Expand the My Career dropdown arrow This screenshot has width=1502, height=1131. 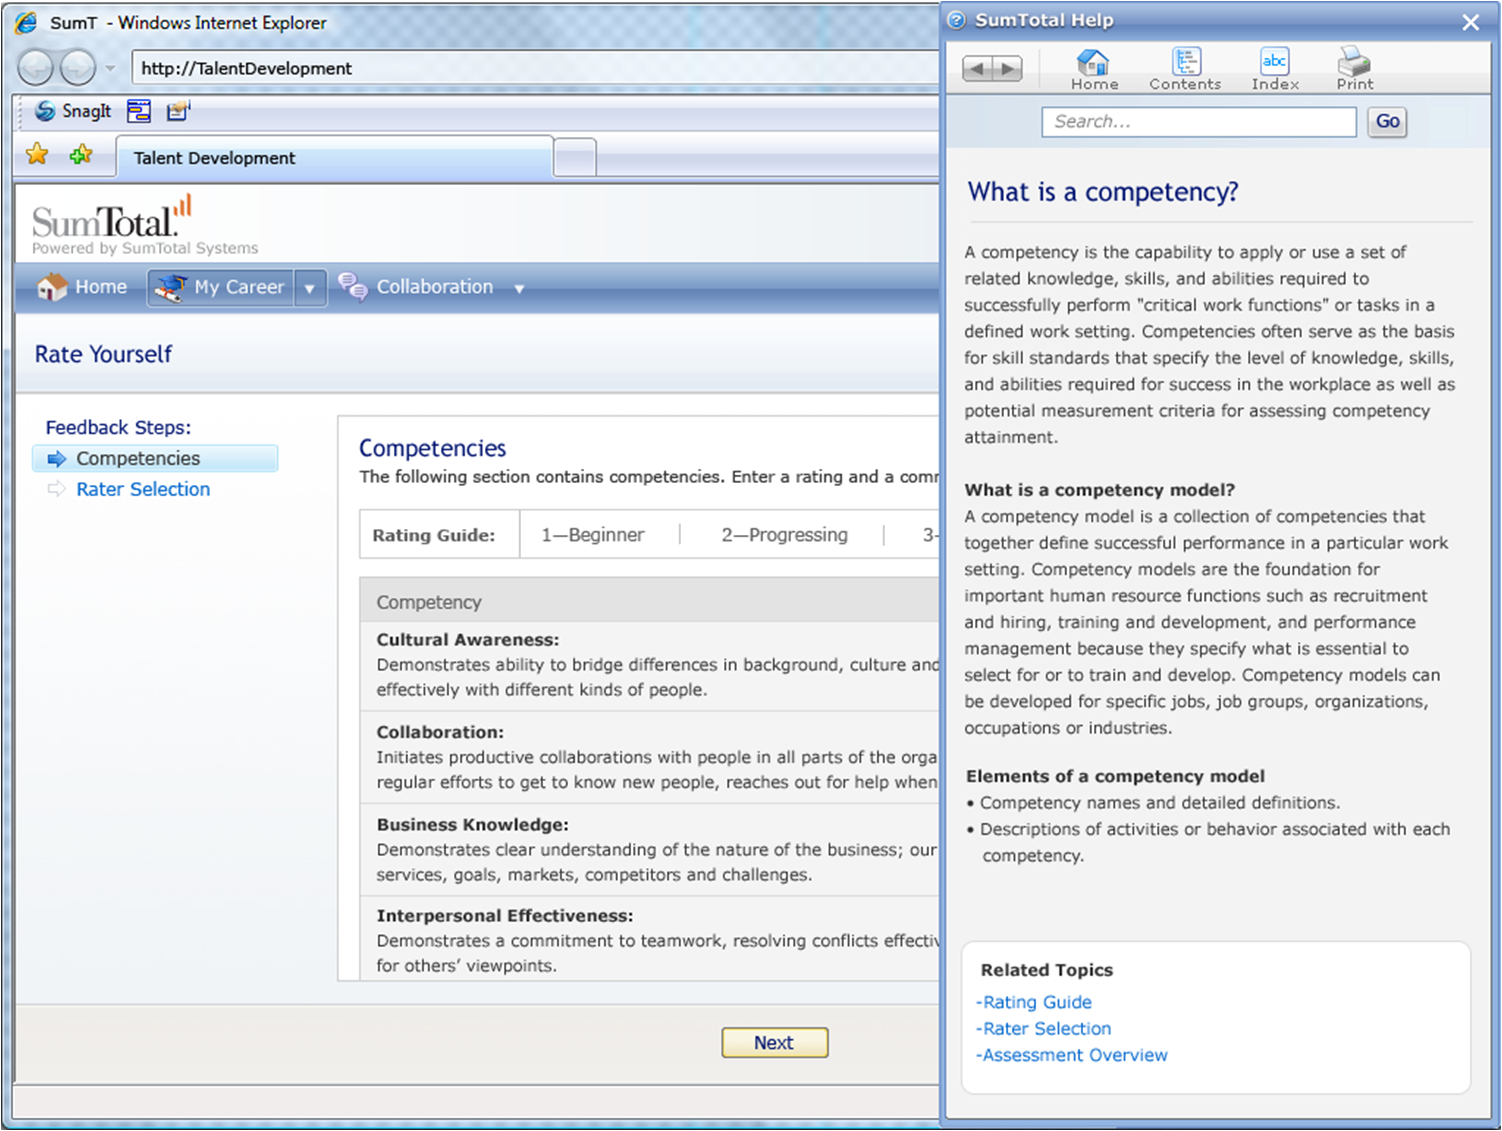point(310,288)
